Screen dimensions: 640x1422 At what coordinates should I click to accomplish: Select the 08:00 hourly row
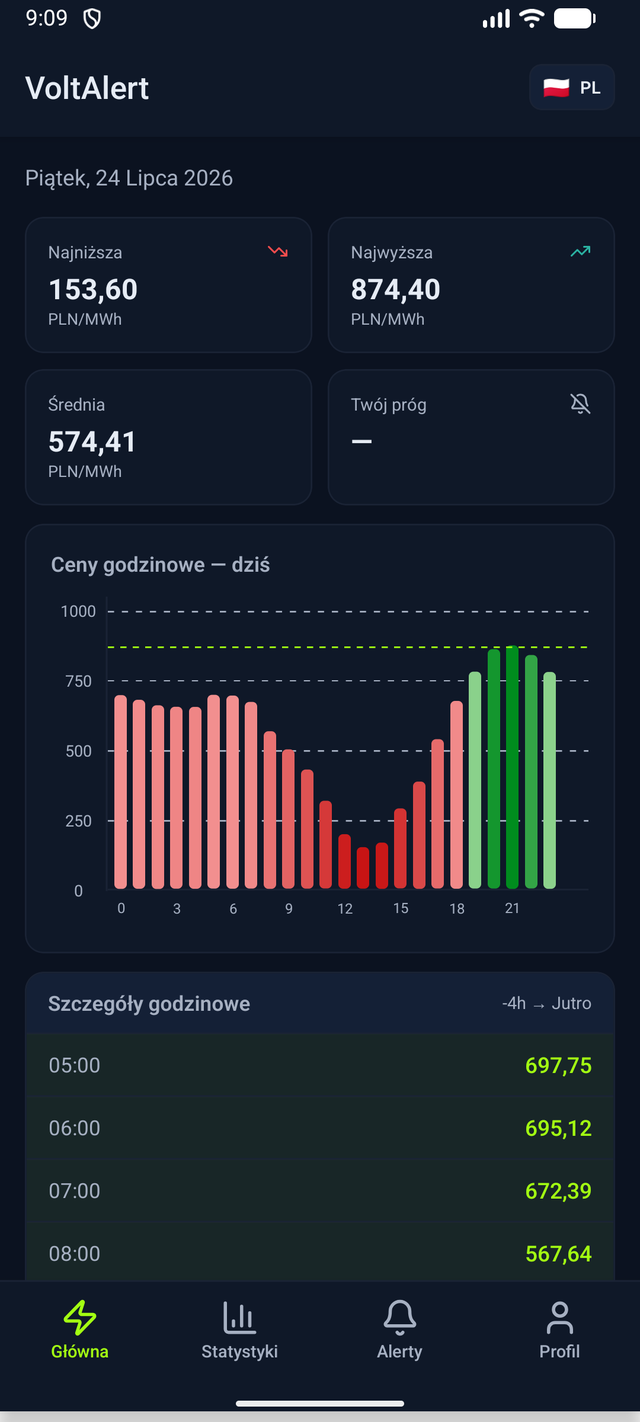(320, 1253)
